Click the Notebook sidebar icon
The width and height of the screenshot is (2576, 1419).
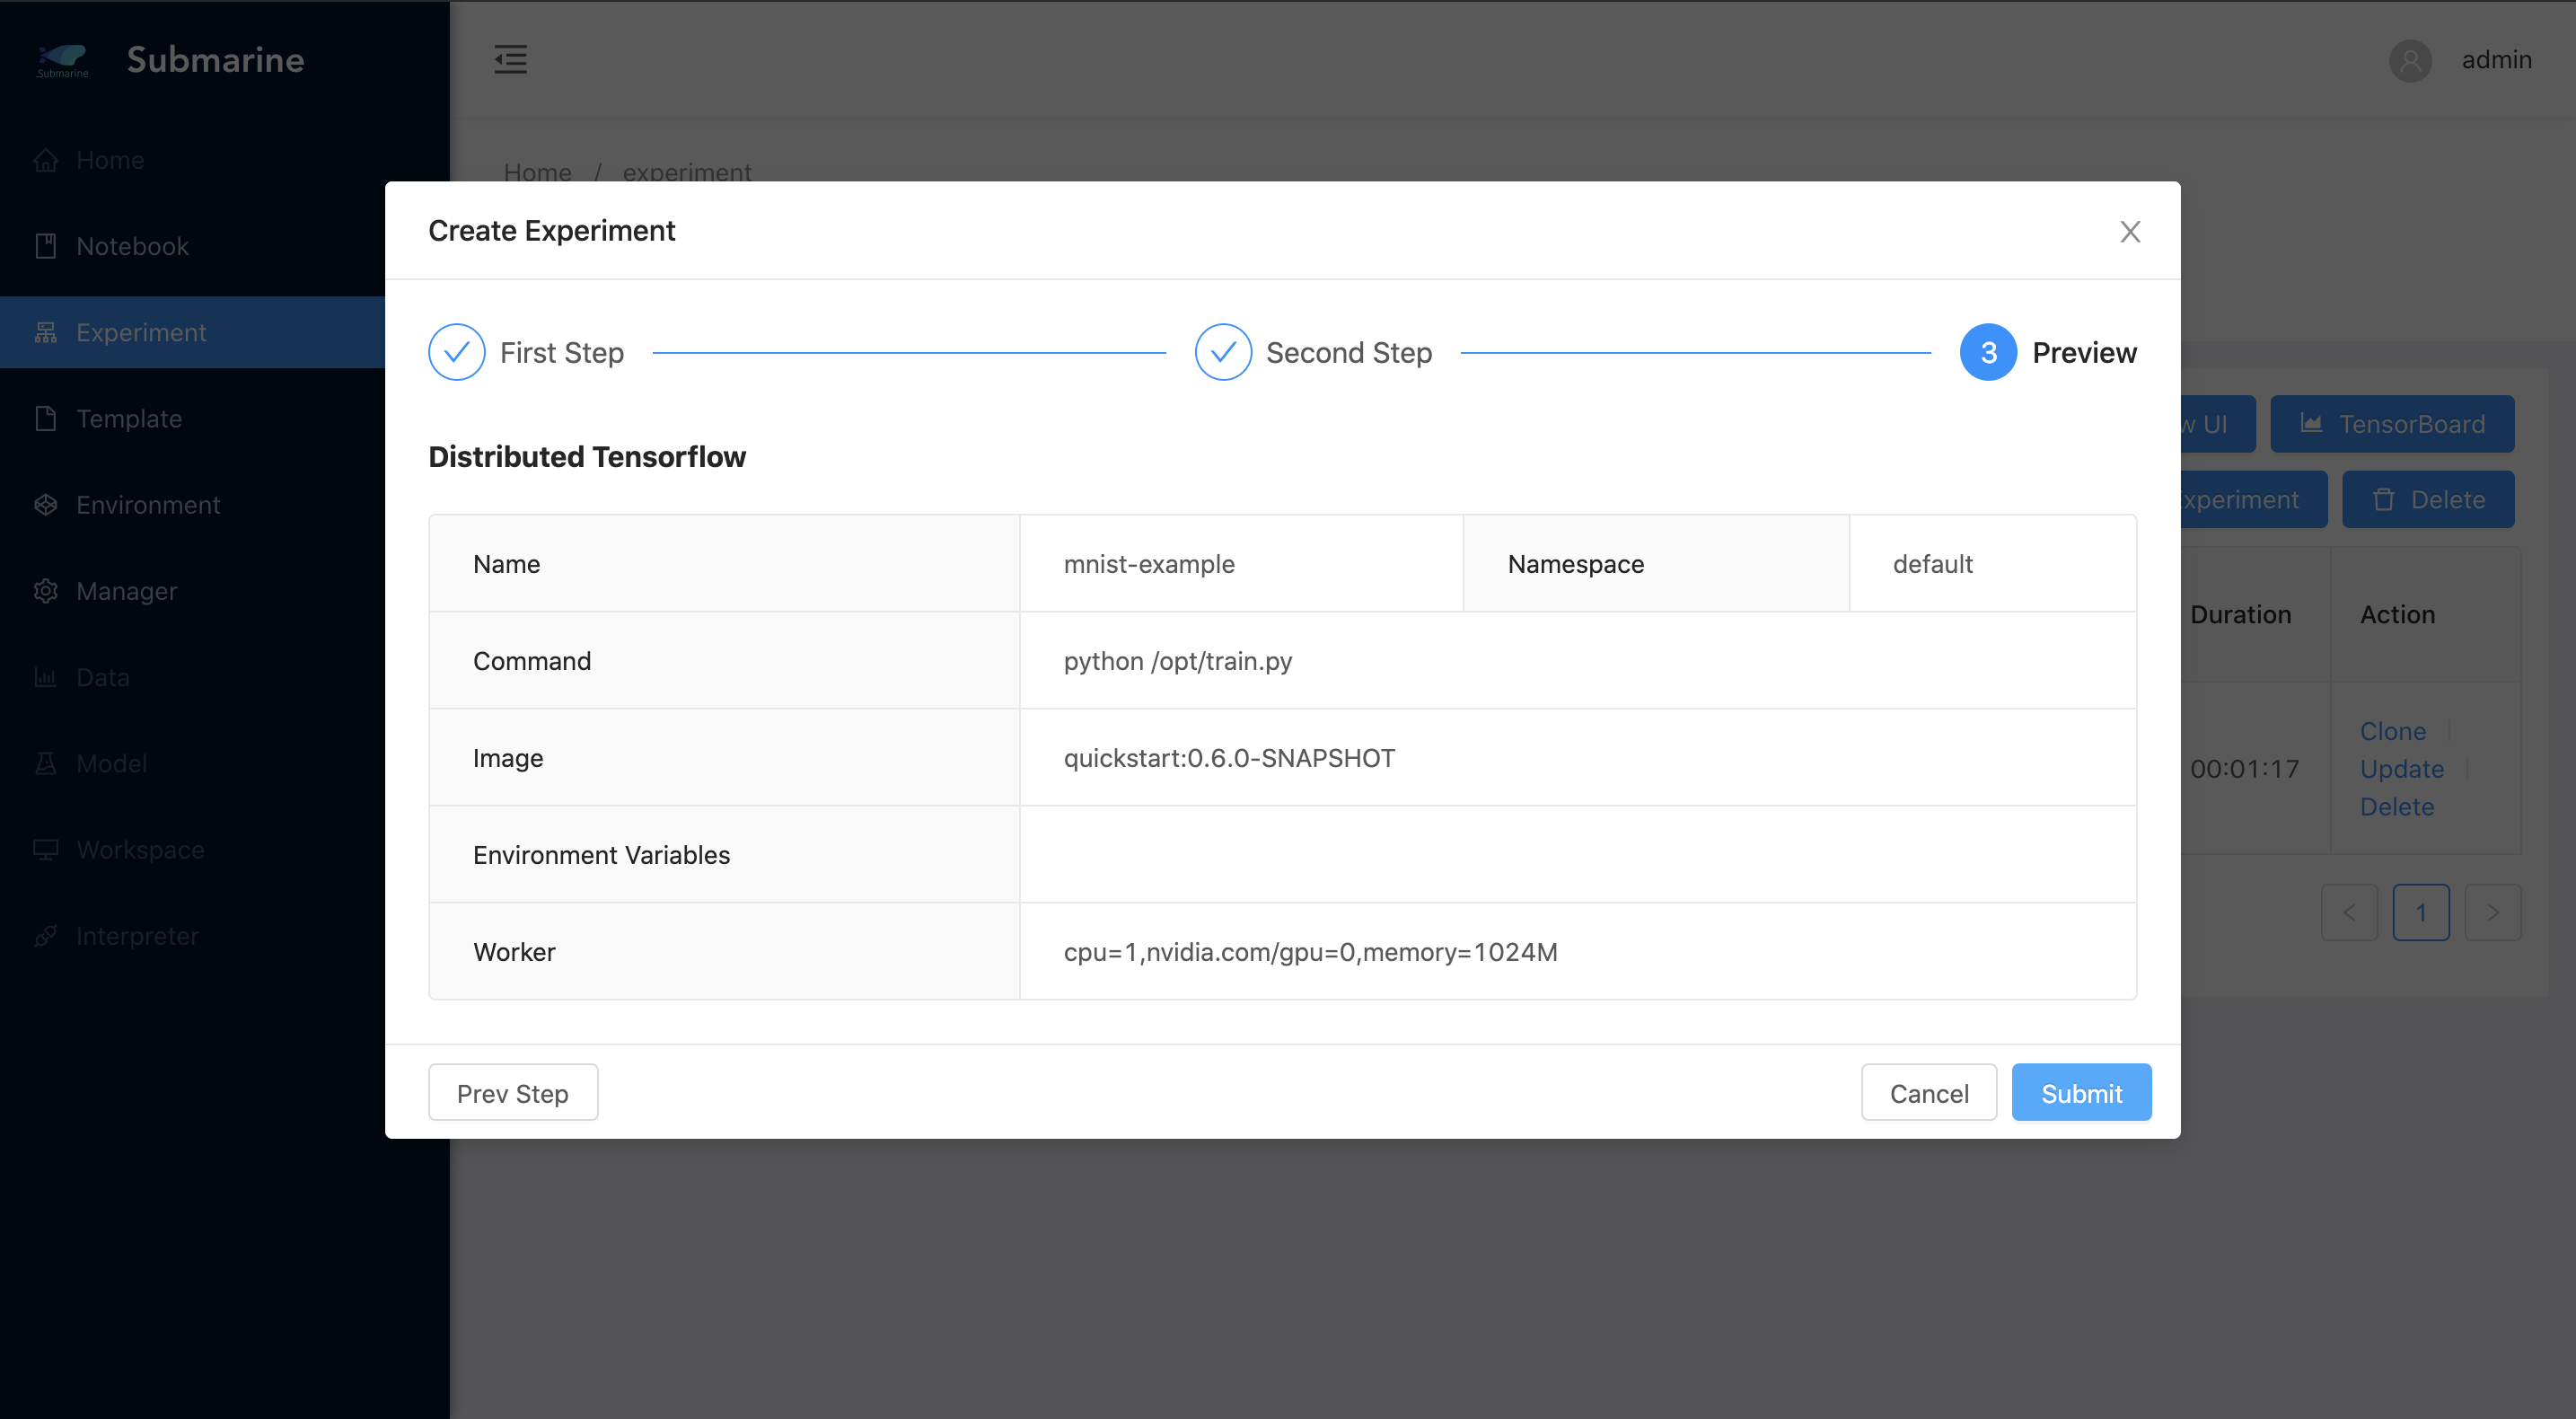click(x=46, y=246)
